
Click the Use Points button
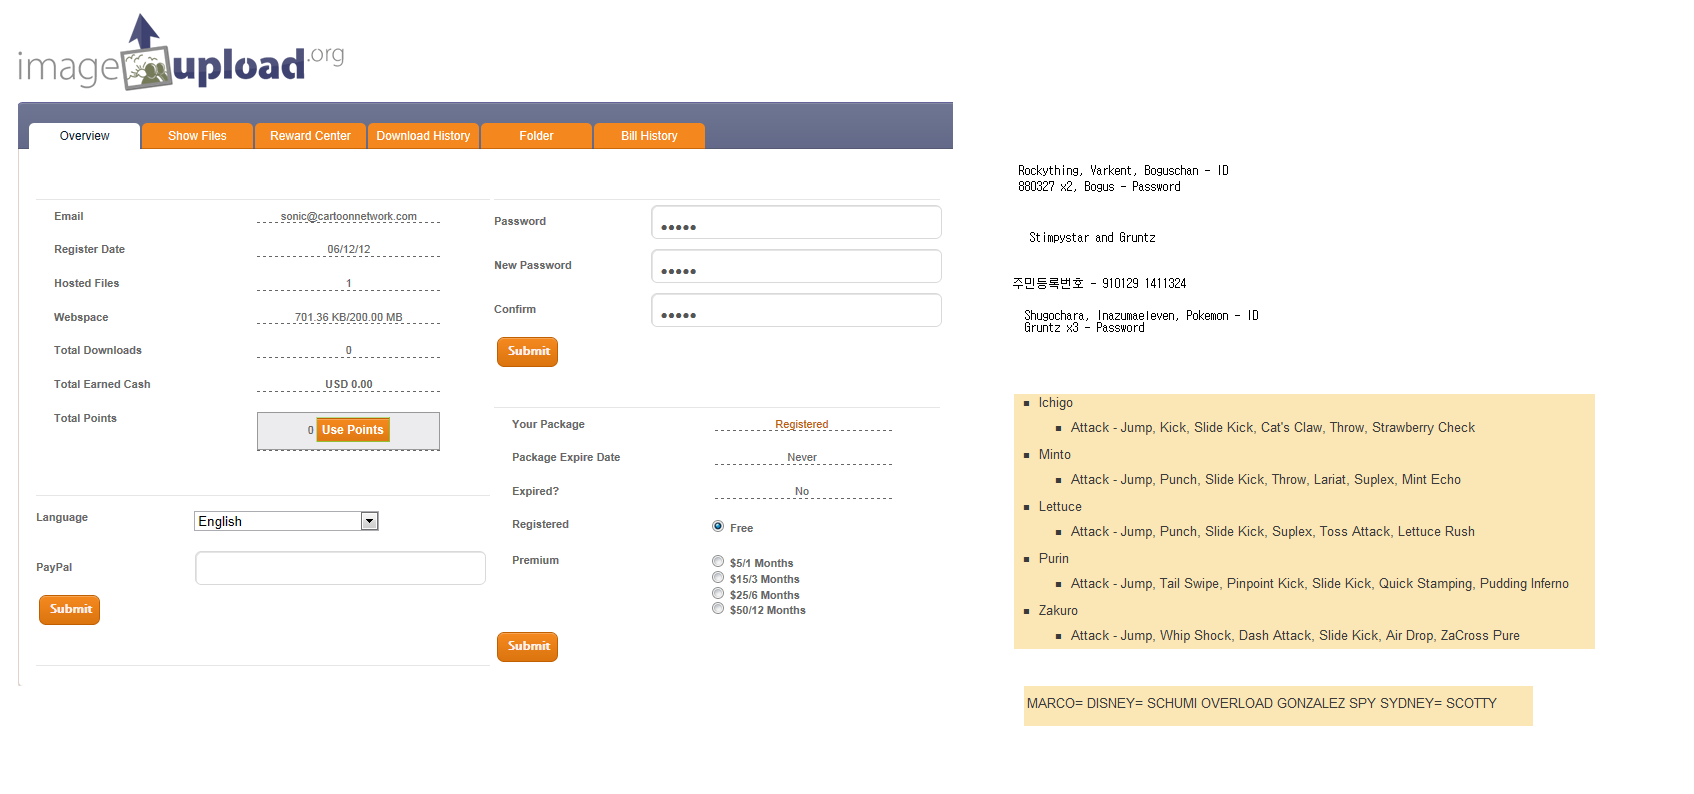tap(353, 430)
